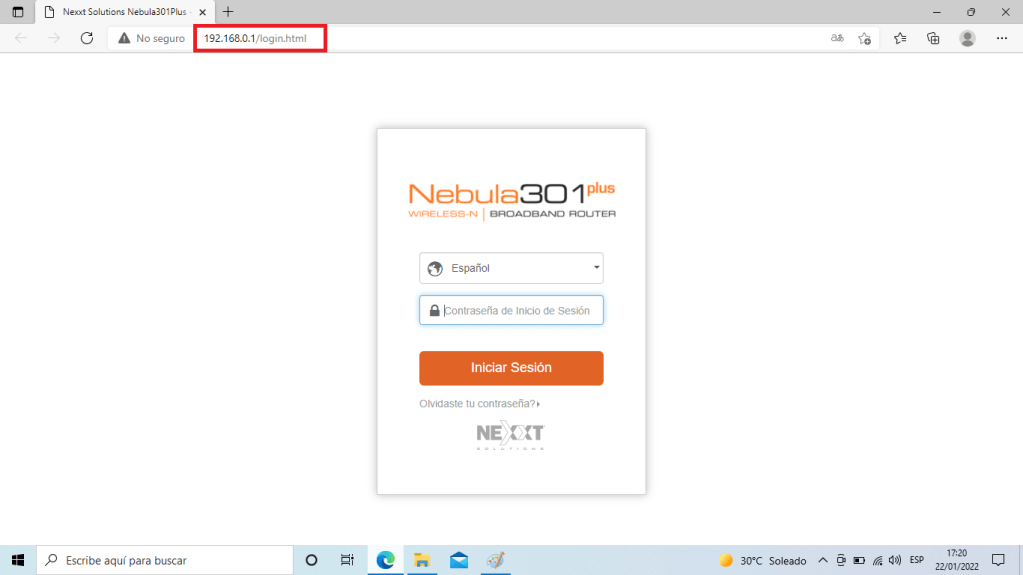Viewport: 1023px width, 575px height.
Task: Expand 'Olvidaste tu contraseña?' hint
Action: click(x=479, y=404)
